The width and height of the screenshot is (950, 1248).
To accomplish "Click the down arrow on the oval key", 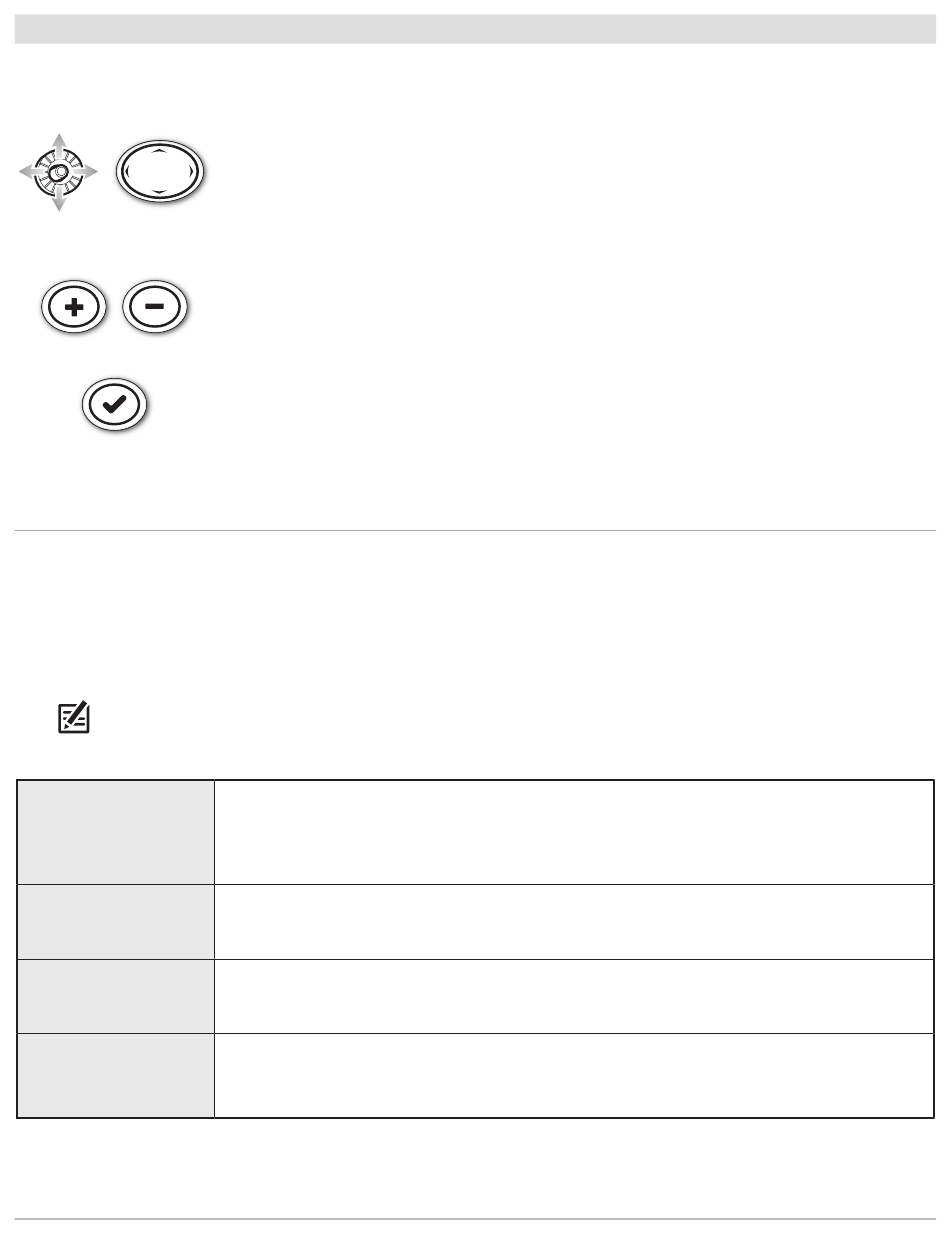I will click(161, 192).
